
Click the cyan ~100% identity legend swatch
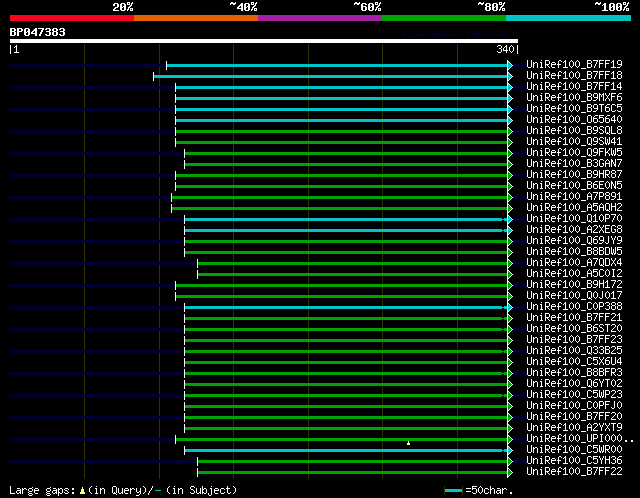click(x=568, y=18)
